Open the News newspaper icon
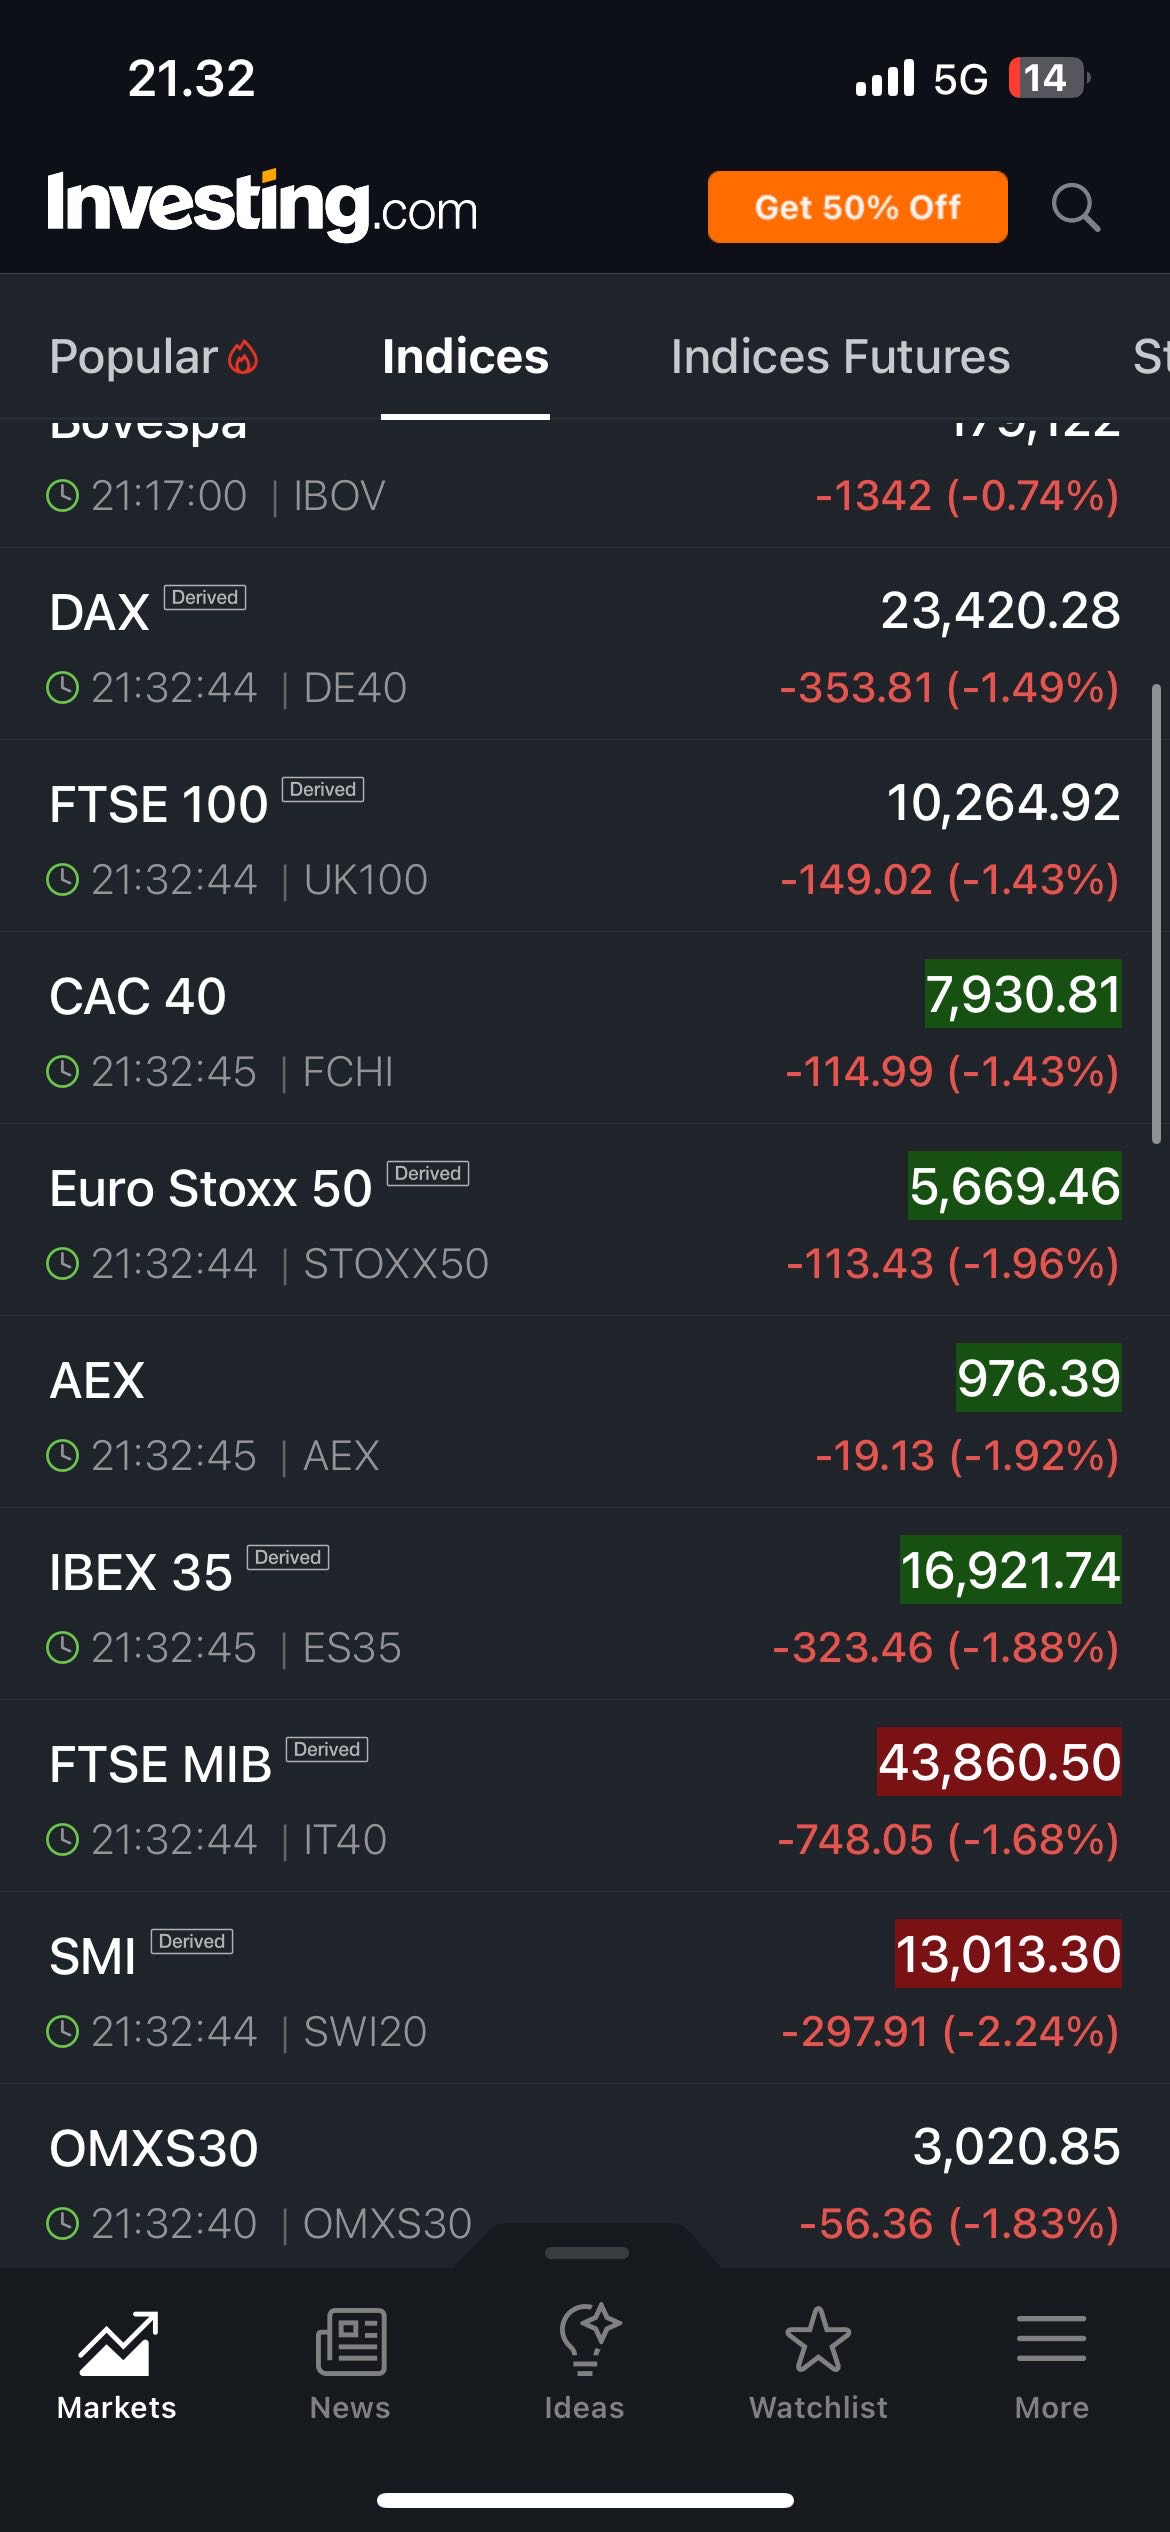This screenshot has width=1170, height=2532. pyautogui.click(x=350, y=2343)
